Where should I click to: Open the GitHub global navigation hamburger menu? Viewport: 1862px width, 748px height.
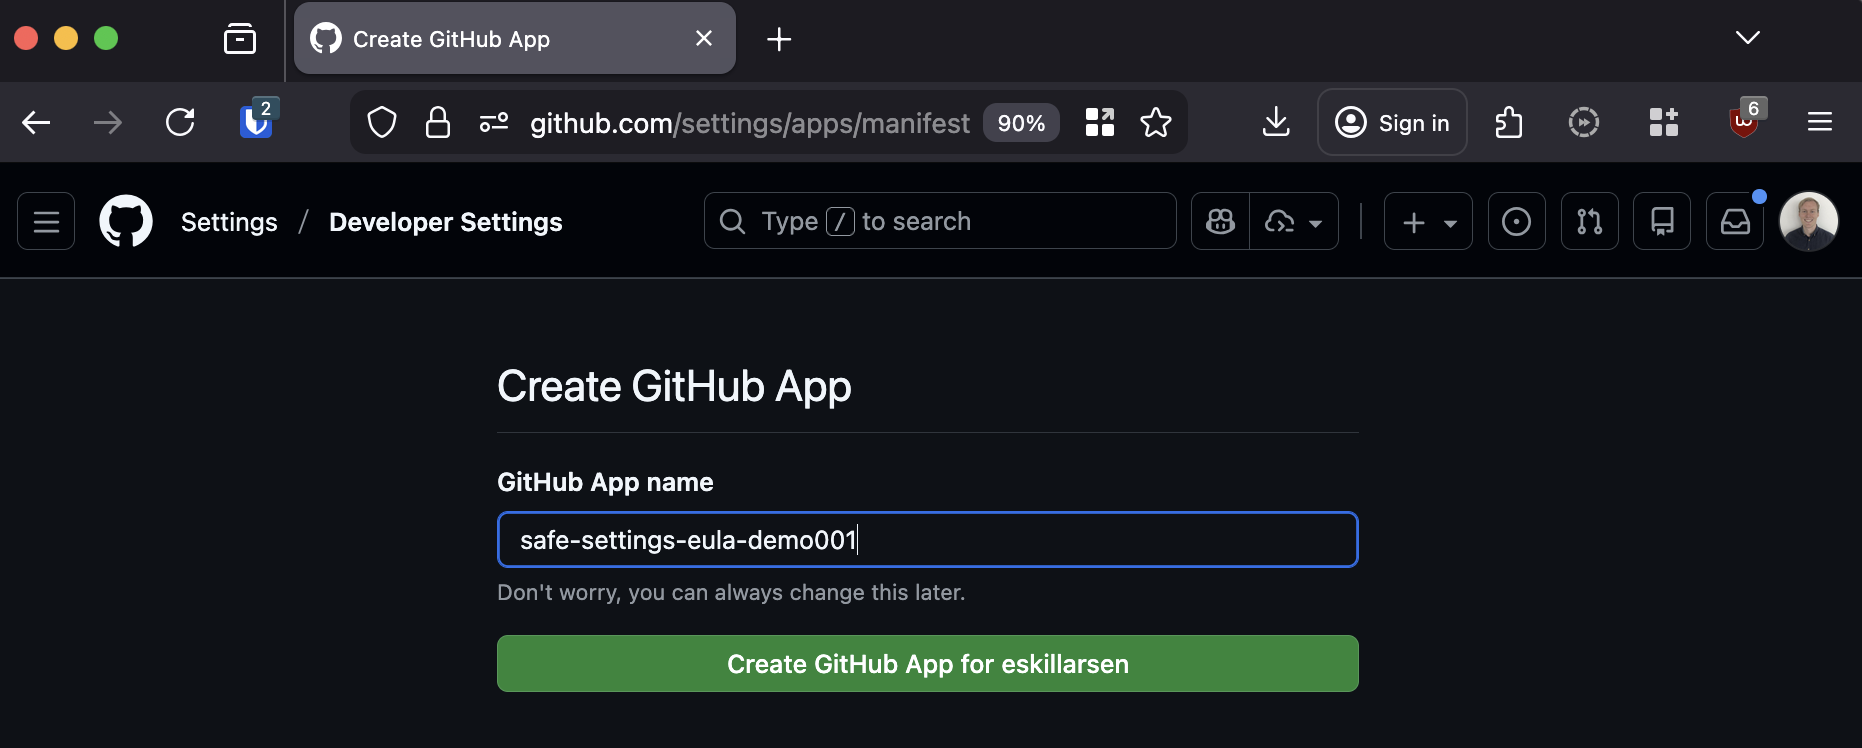pos(46,221)
